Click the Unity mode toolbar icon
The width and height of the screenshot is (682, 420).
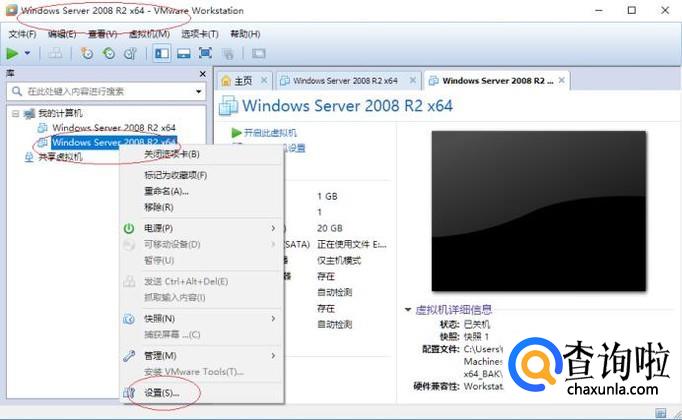coord(228,54)
